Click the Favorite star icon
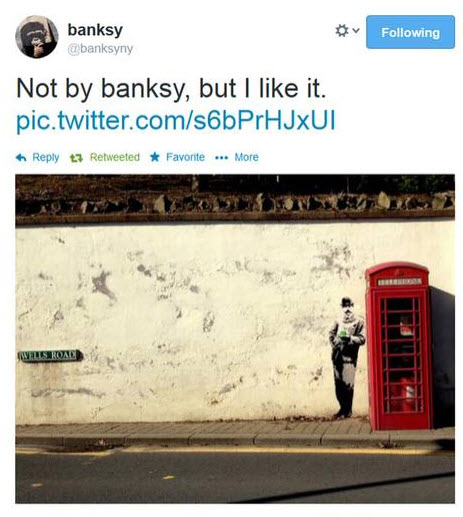Viewport: 463px width, 517px height. pos(155,157)
